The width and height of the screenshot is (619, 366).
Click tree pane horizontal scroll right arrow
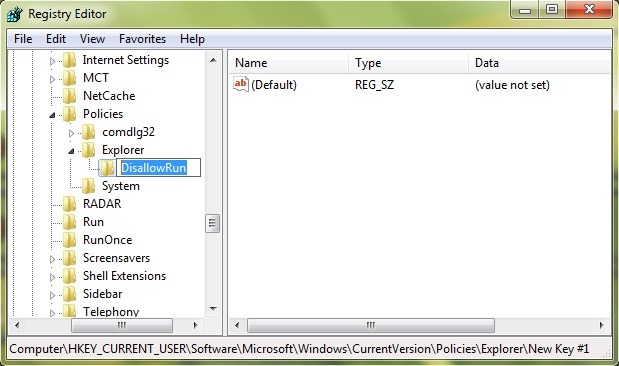point(195,326)
